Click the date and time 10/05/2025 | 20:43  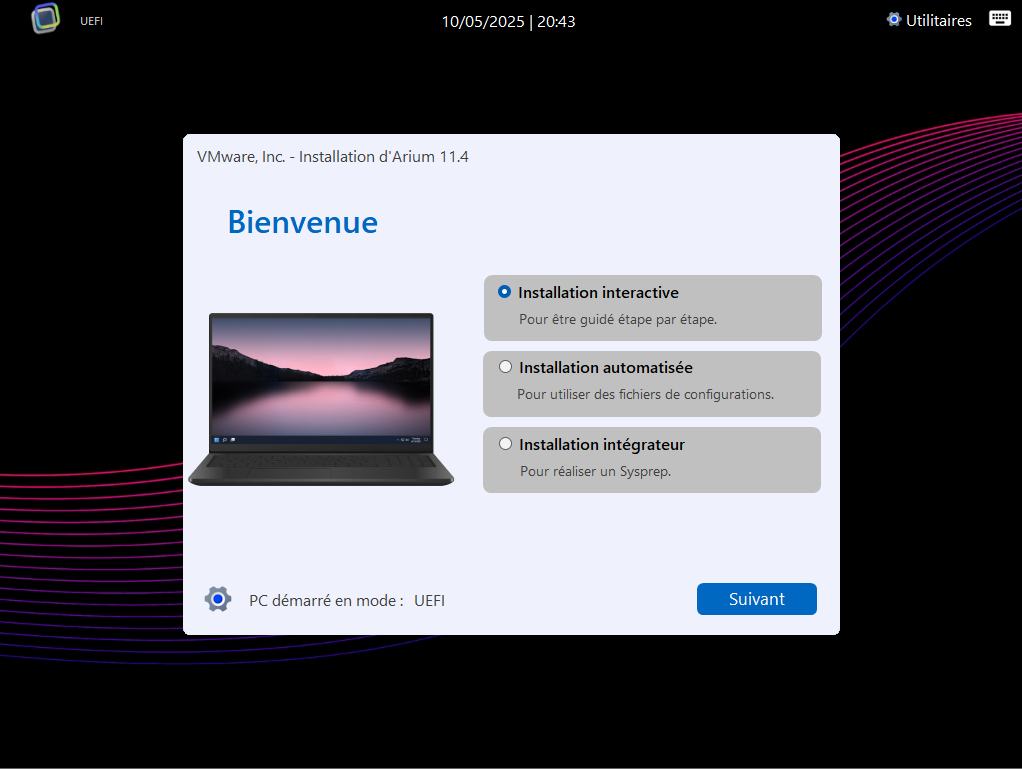(x=508, y=22)
